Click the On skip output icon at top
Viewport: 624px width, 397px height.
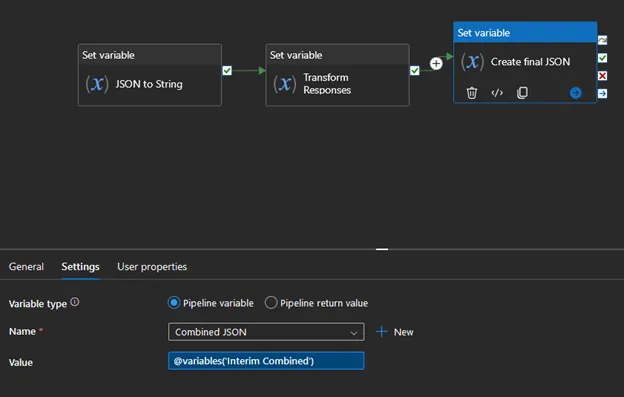603,40
